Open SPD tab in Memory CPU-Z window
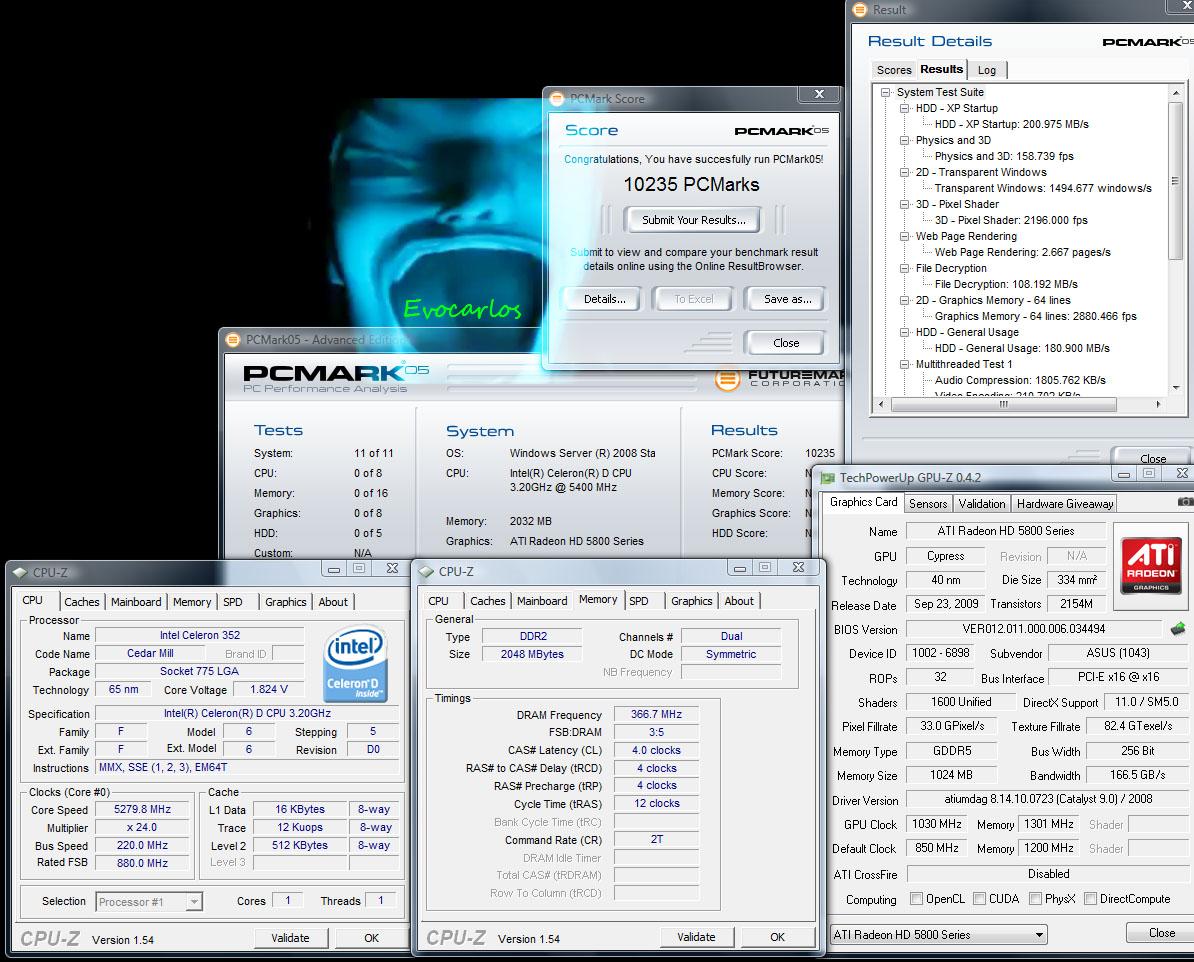Viewport: 1194px width, 962px height. [639, 601]
